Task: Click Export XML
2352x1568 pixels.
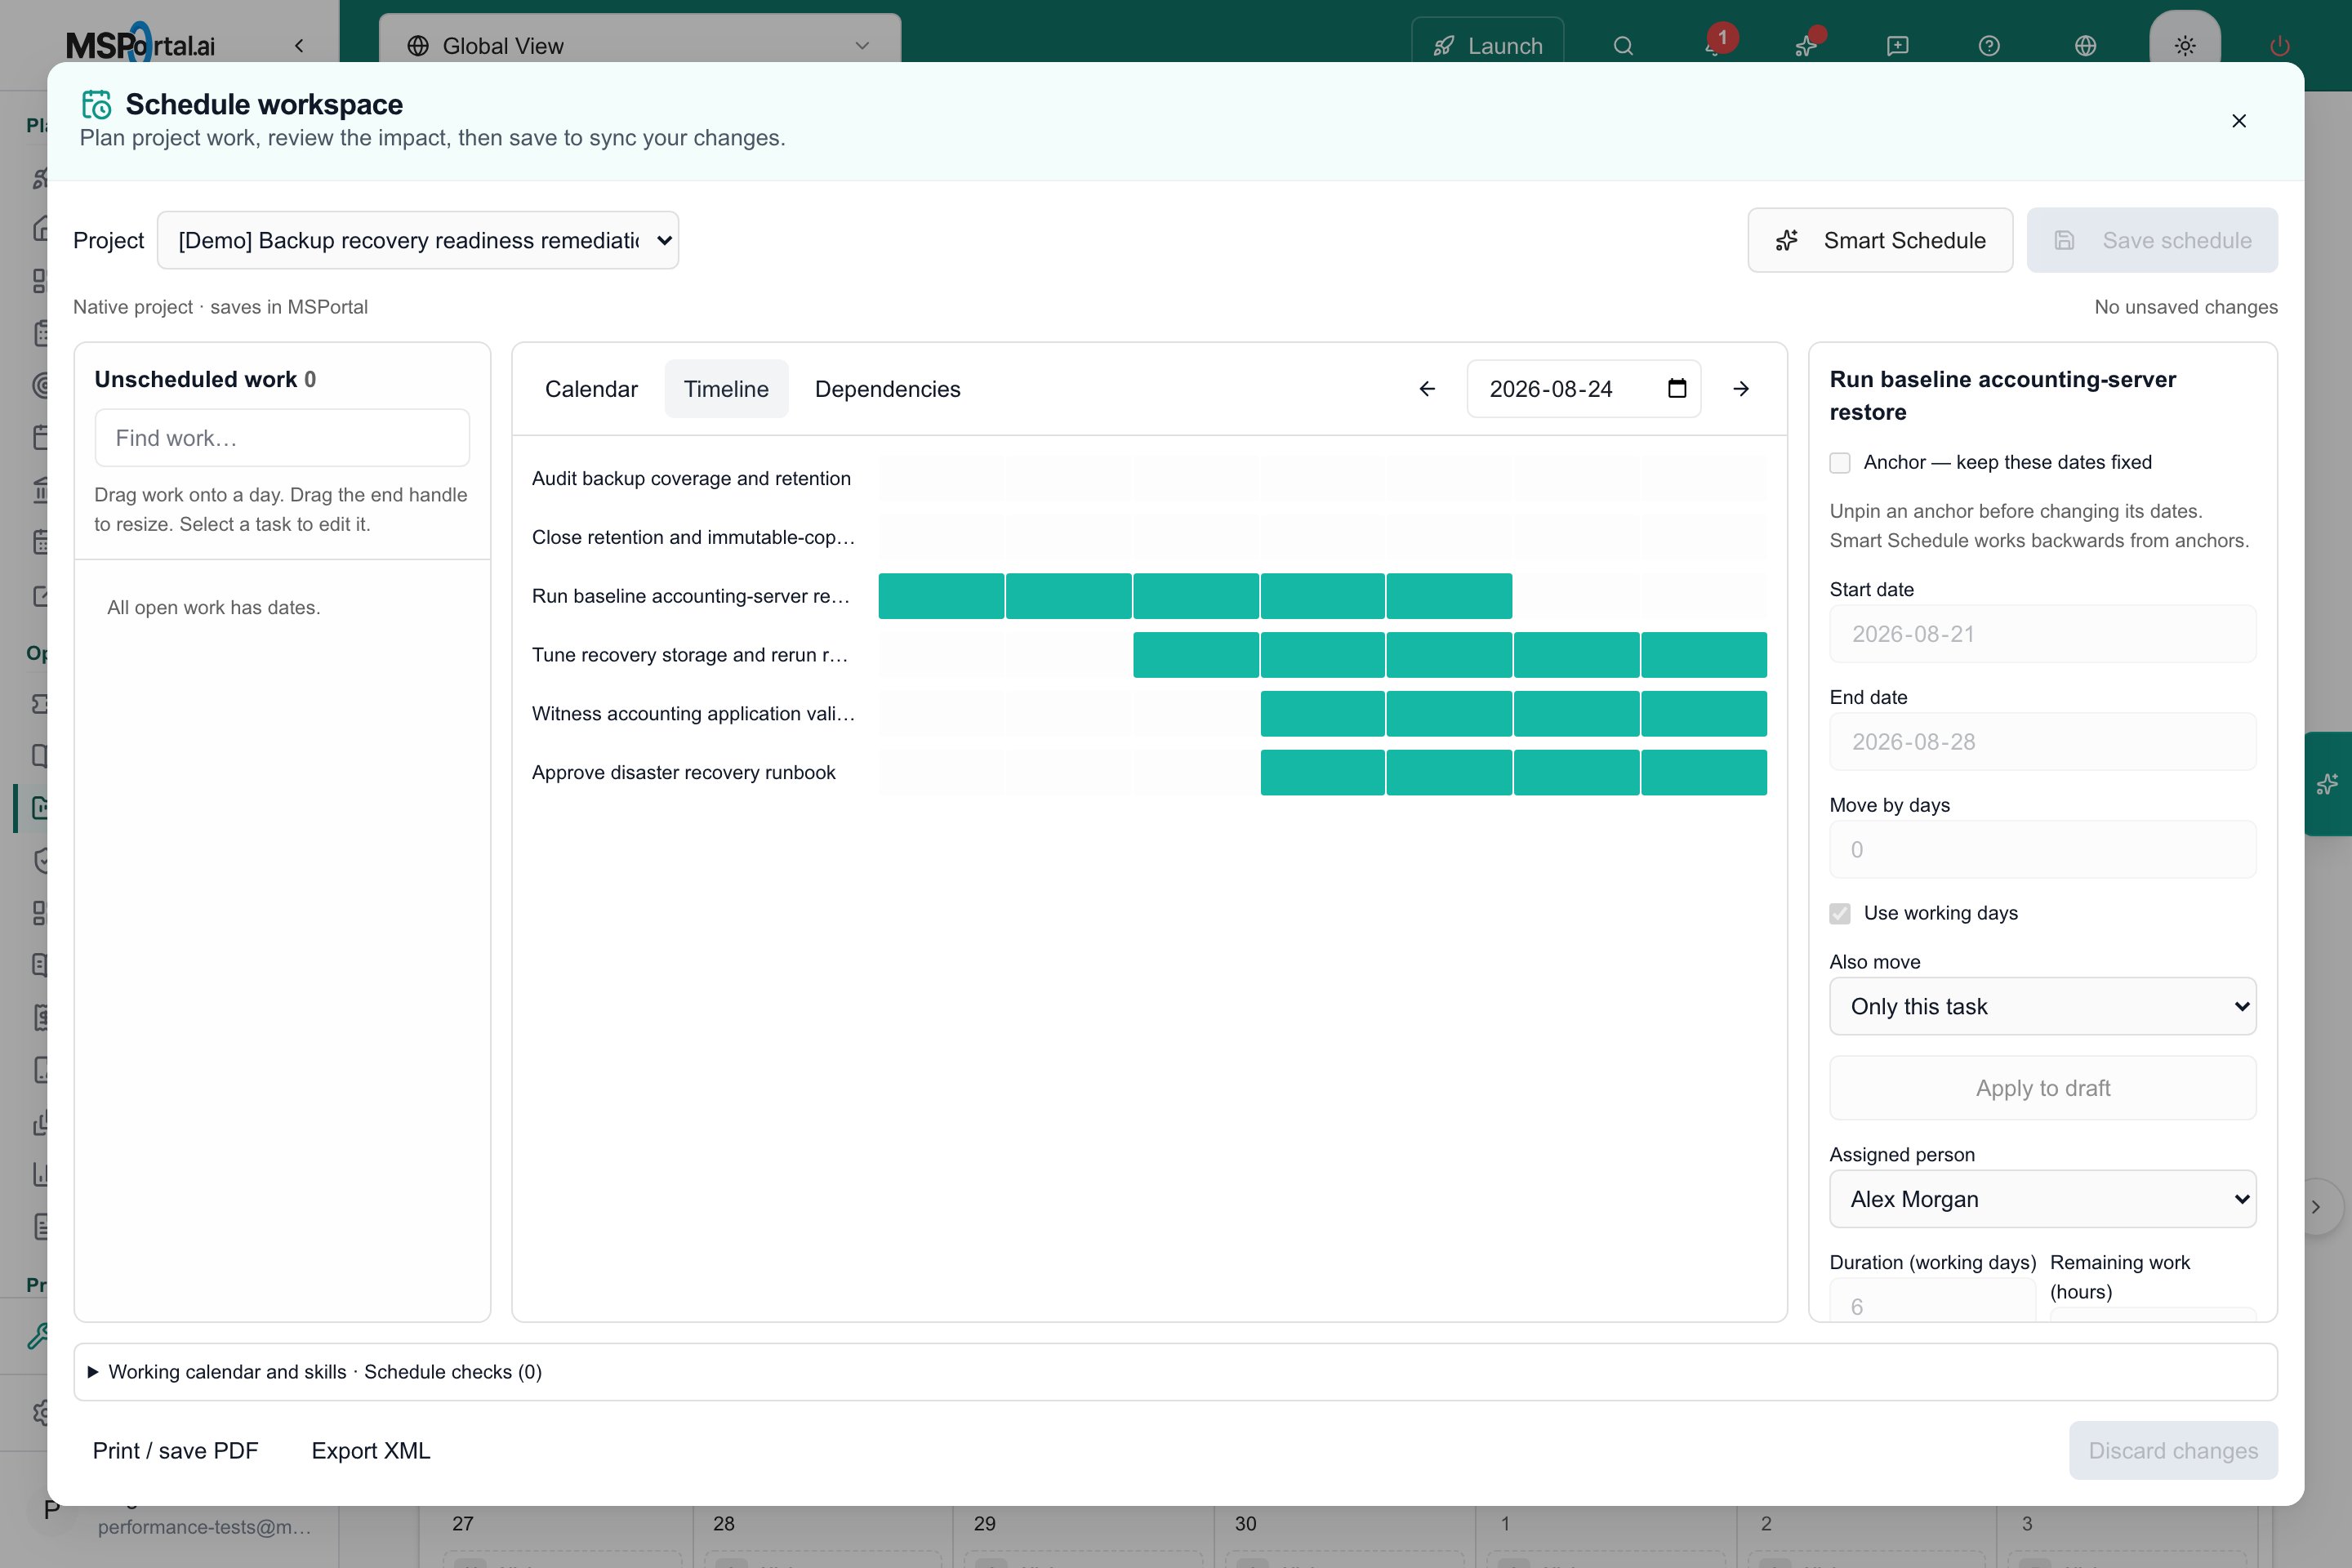Action: (x=371, y=1451)
